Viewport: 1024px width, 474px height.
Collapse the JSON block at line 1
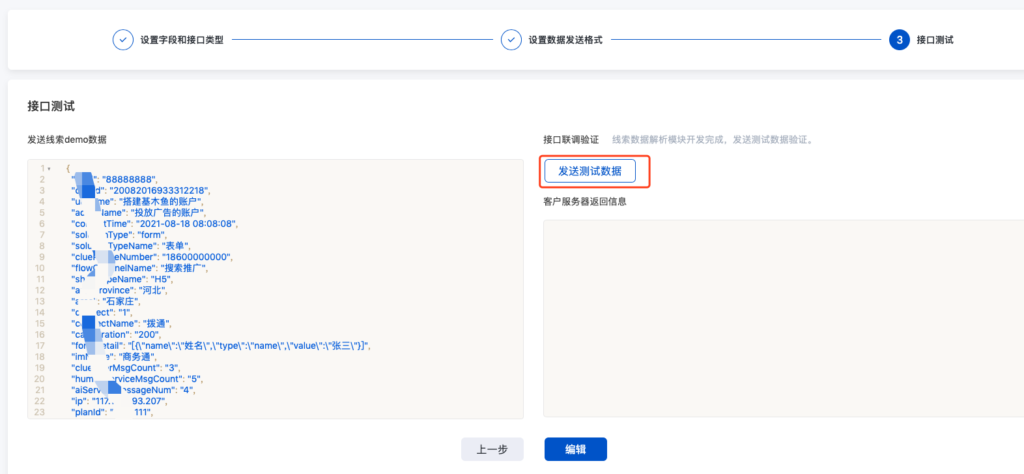(x=50, y=168)
